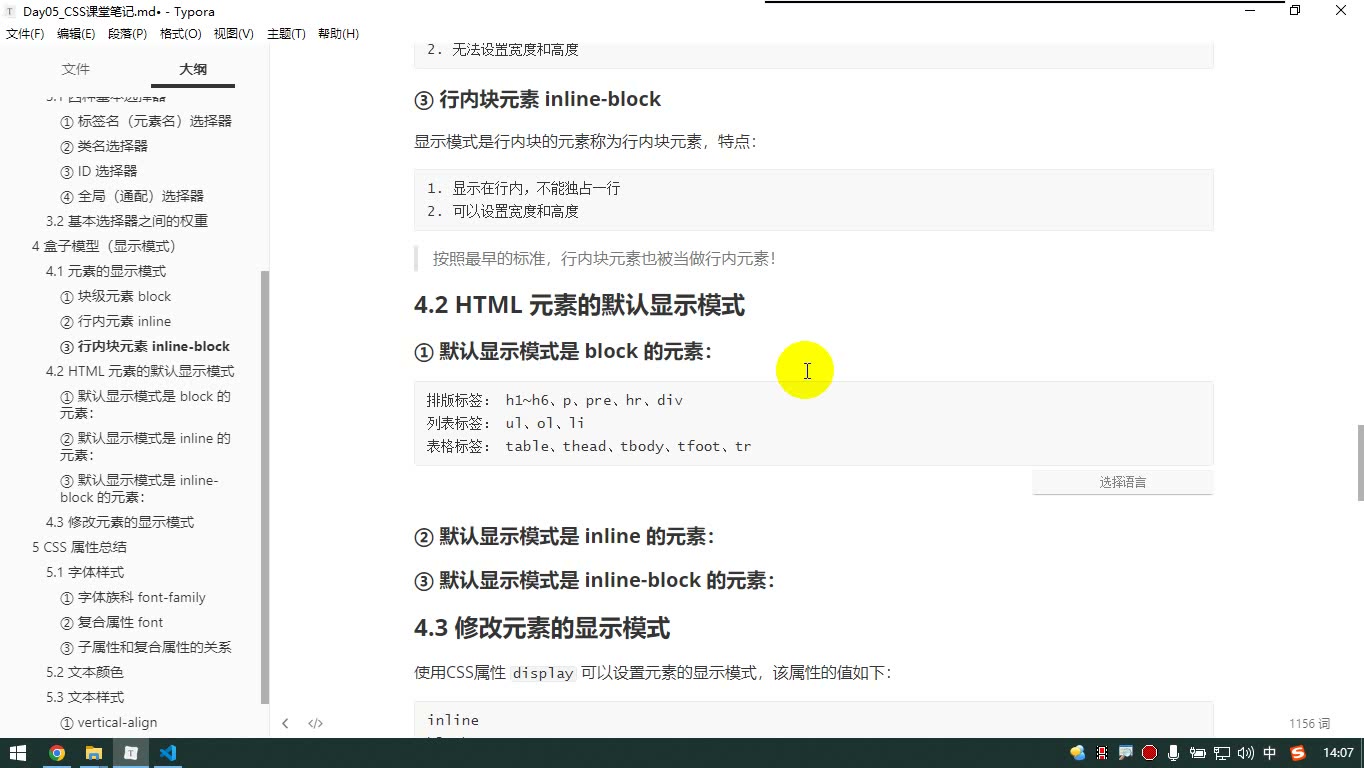Open the 段落(P) menu
This screenshot has height=768, width=1364.
pos(127,34)
